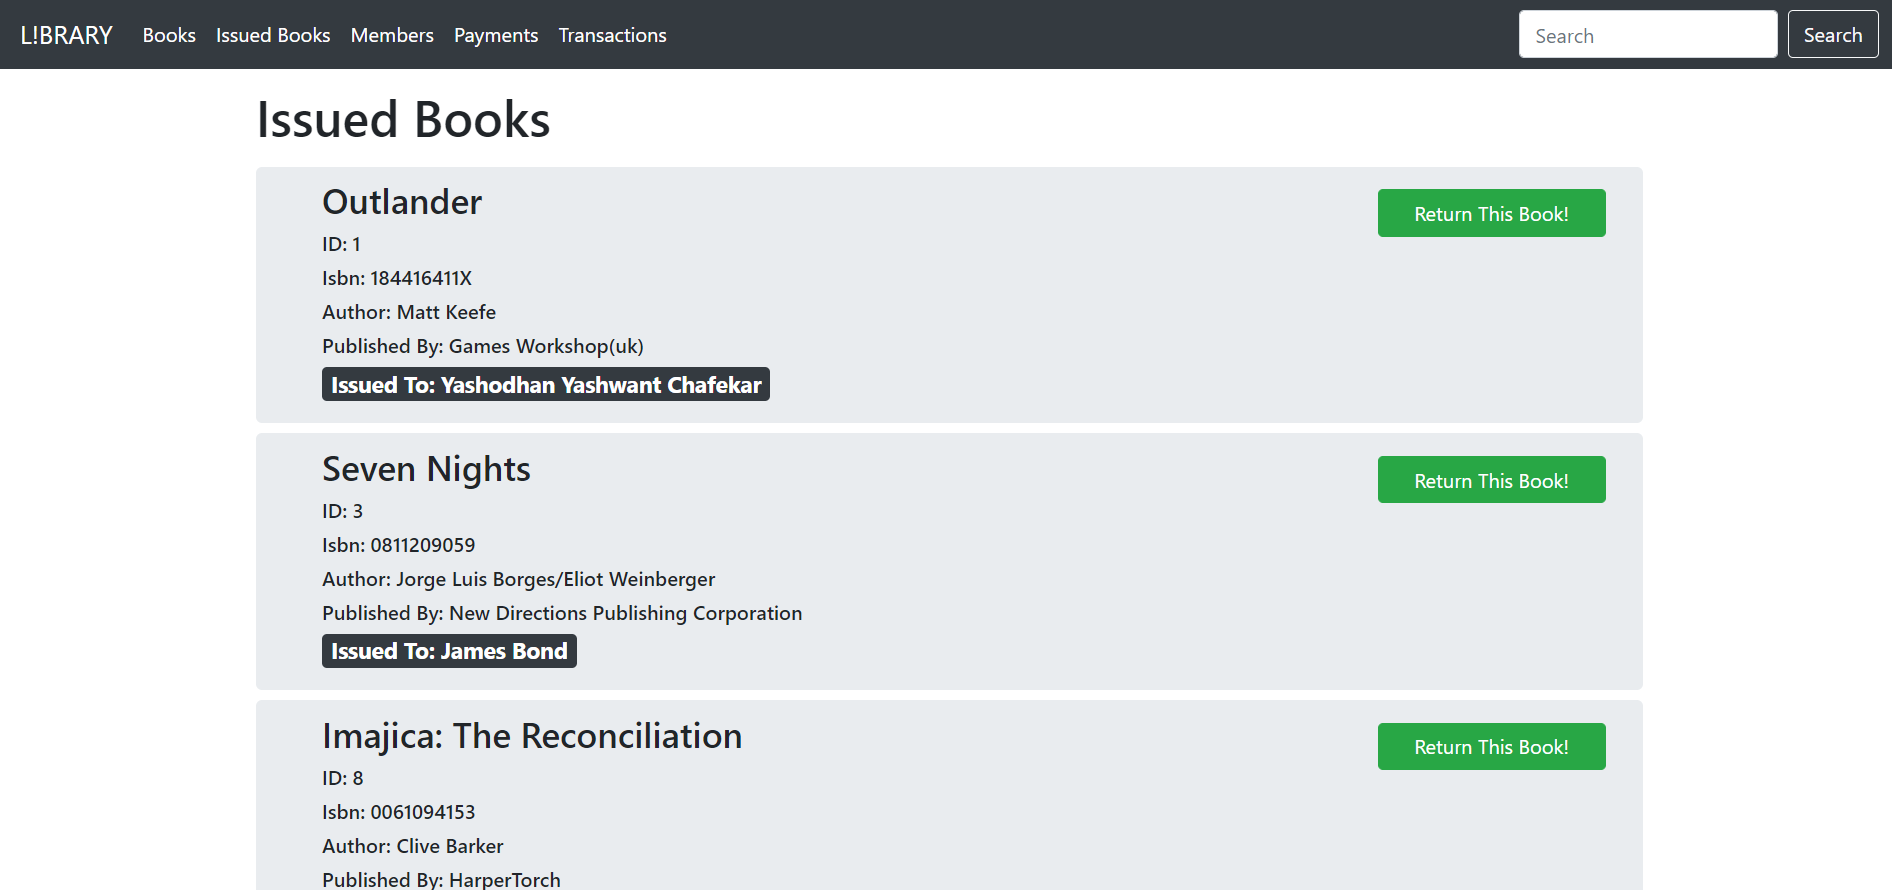Click the ID: 1 line under Outlander

coord(341,244)
